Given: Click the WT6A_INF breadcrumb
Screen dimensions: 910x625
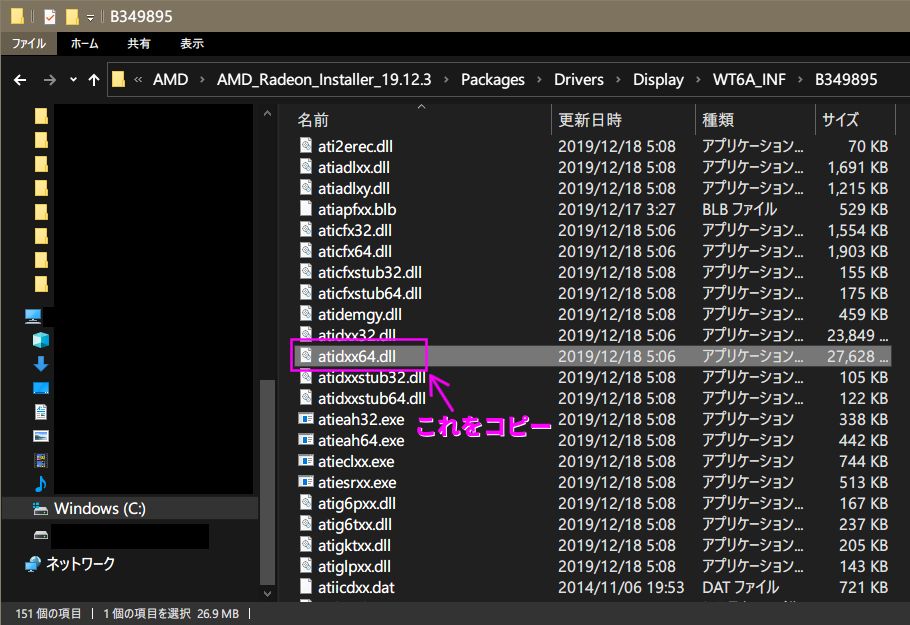Looking at the screenshot, I should (749, 80).
